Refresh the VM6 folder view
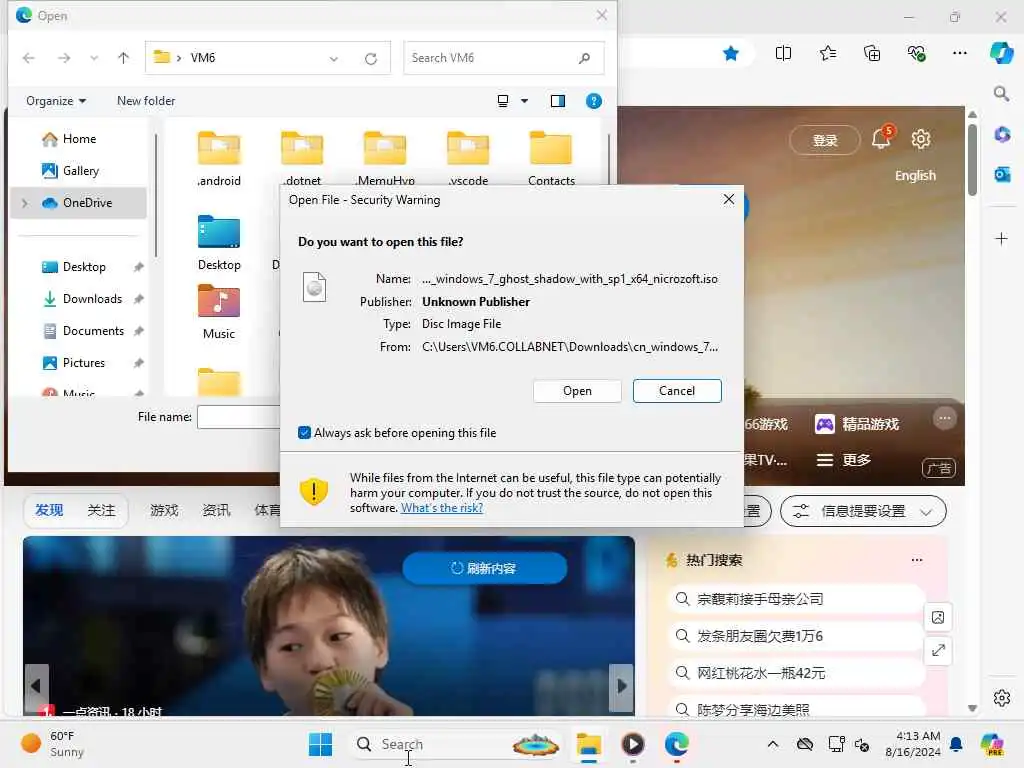This screenshot has height=768, width=1024. coord(371,59)
